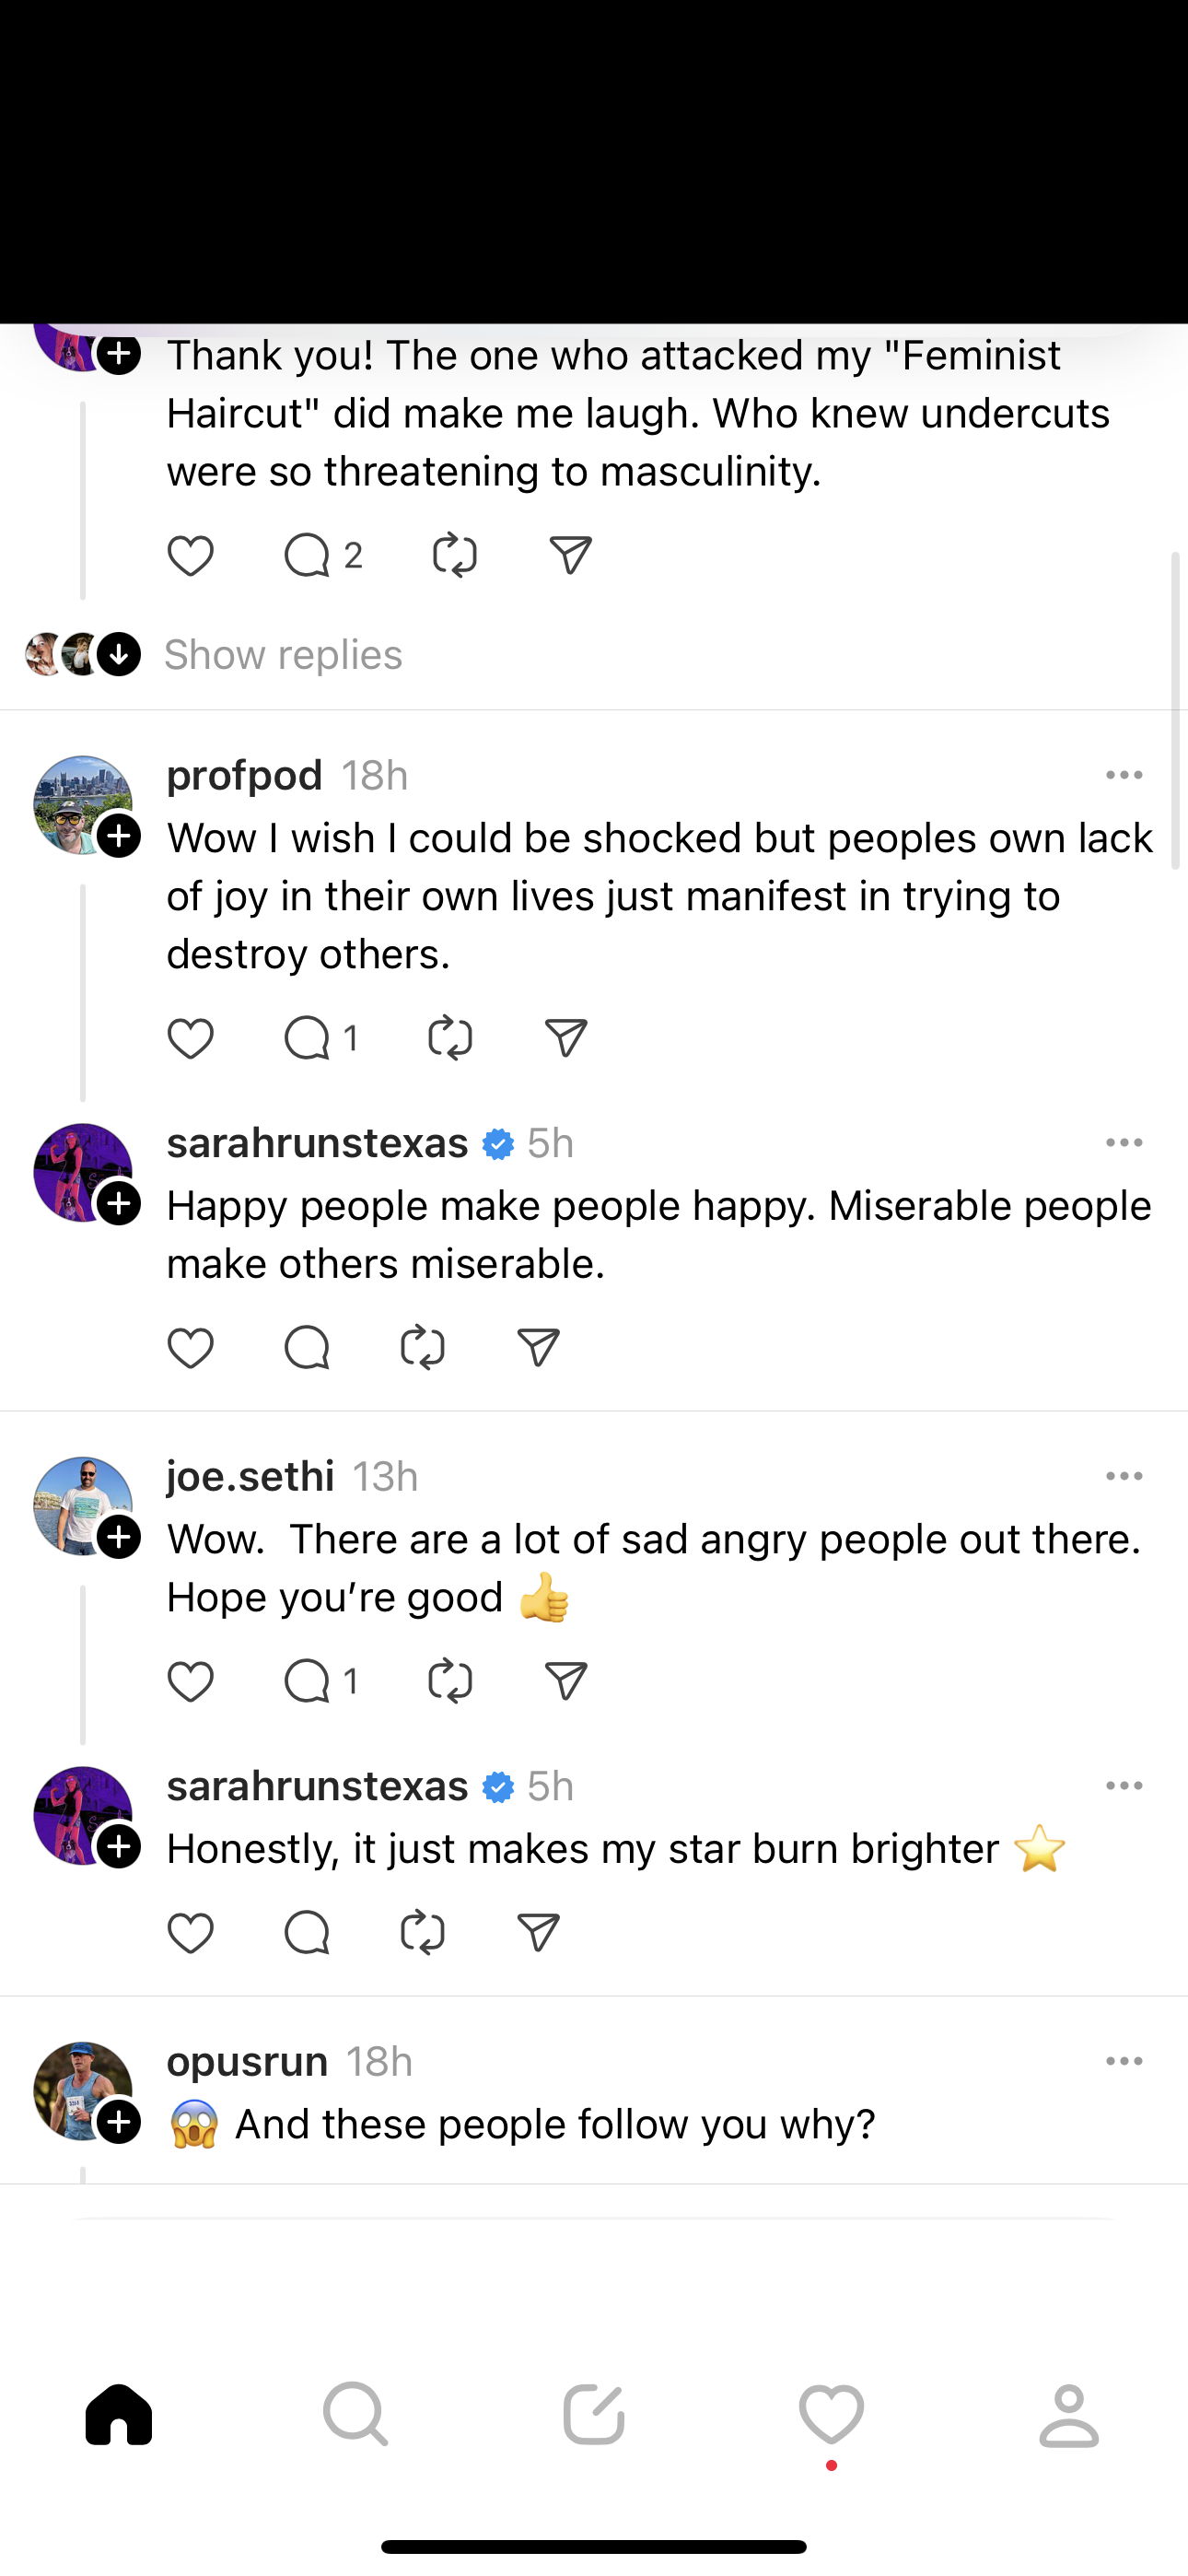Follow opusrun via avatar plus badge
The image size is (1188, 2576).
(x=119, y=2122)
